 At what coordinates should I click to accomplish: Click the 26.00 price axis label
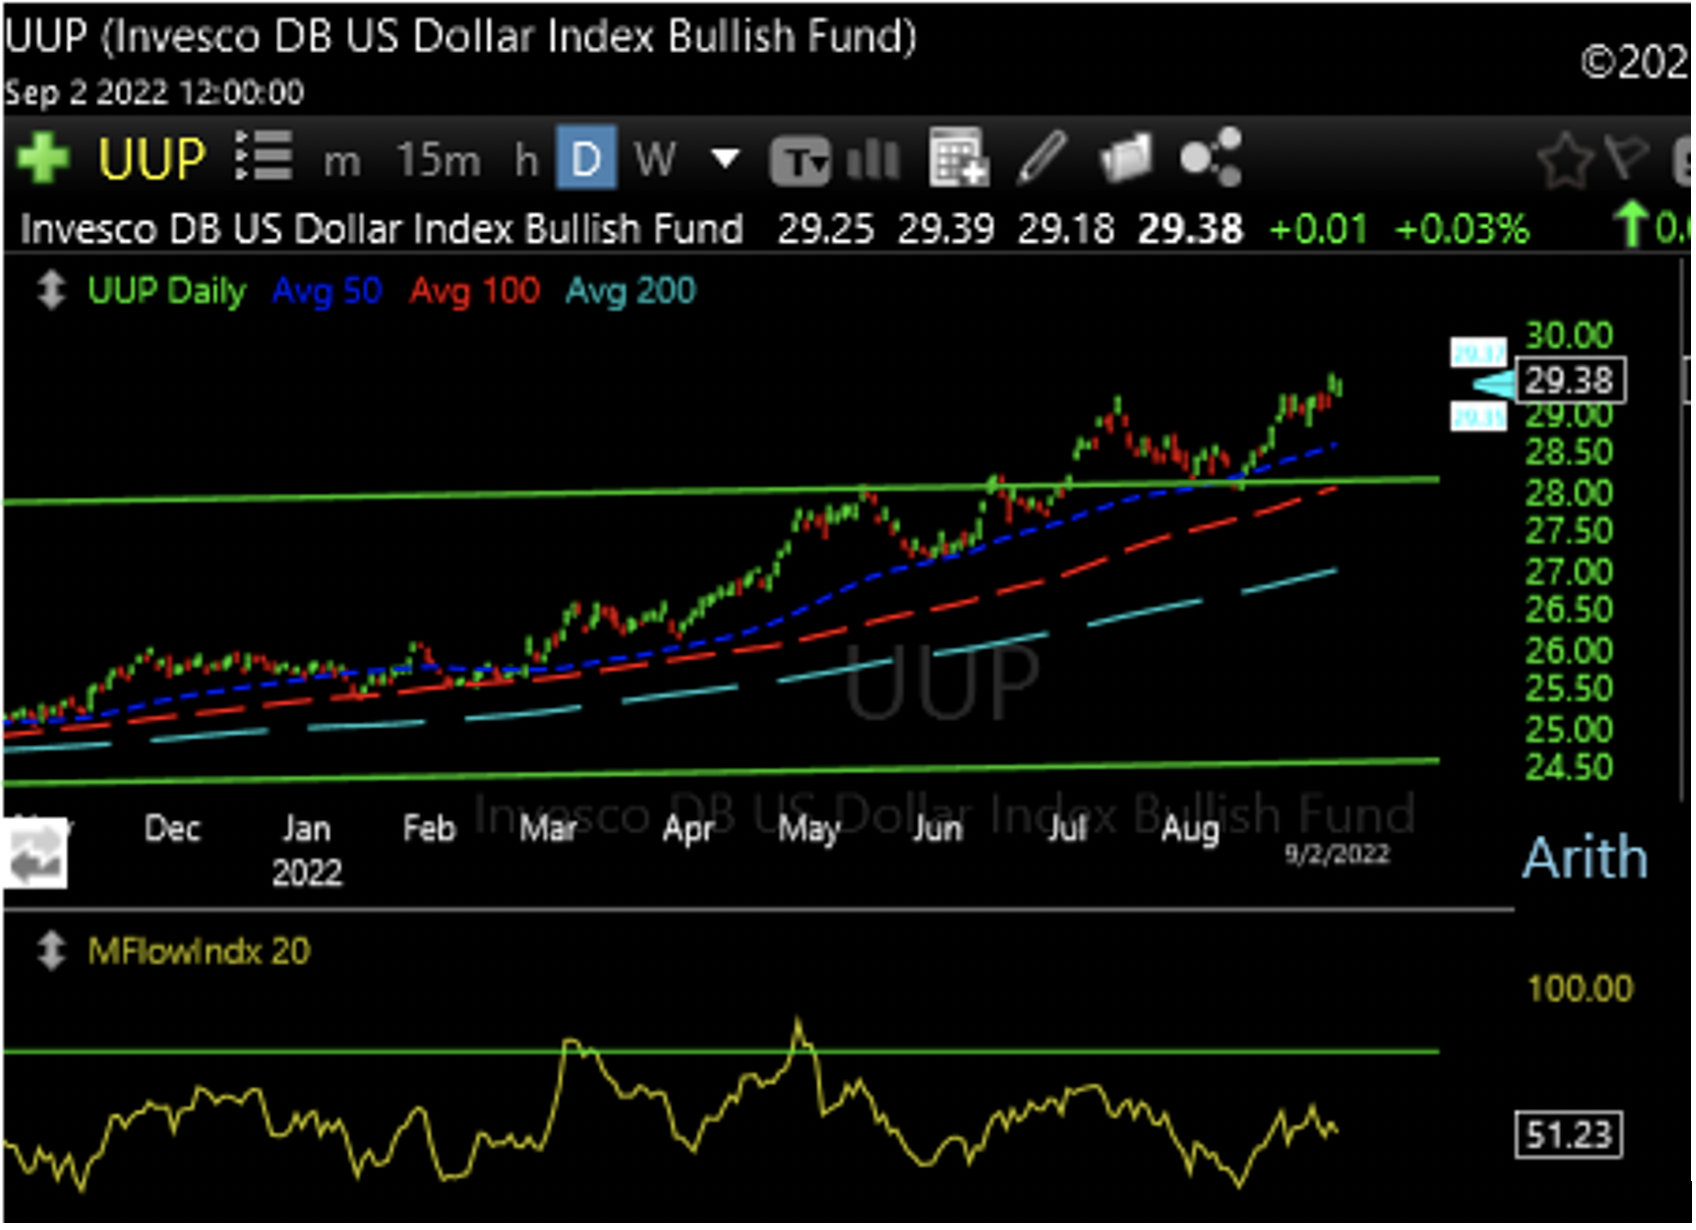point(1569,651)
